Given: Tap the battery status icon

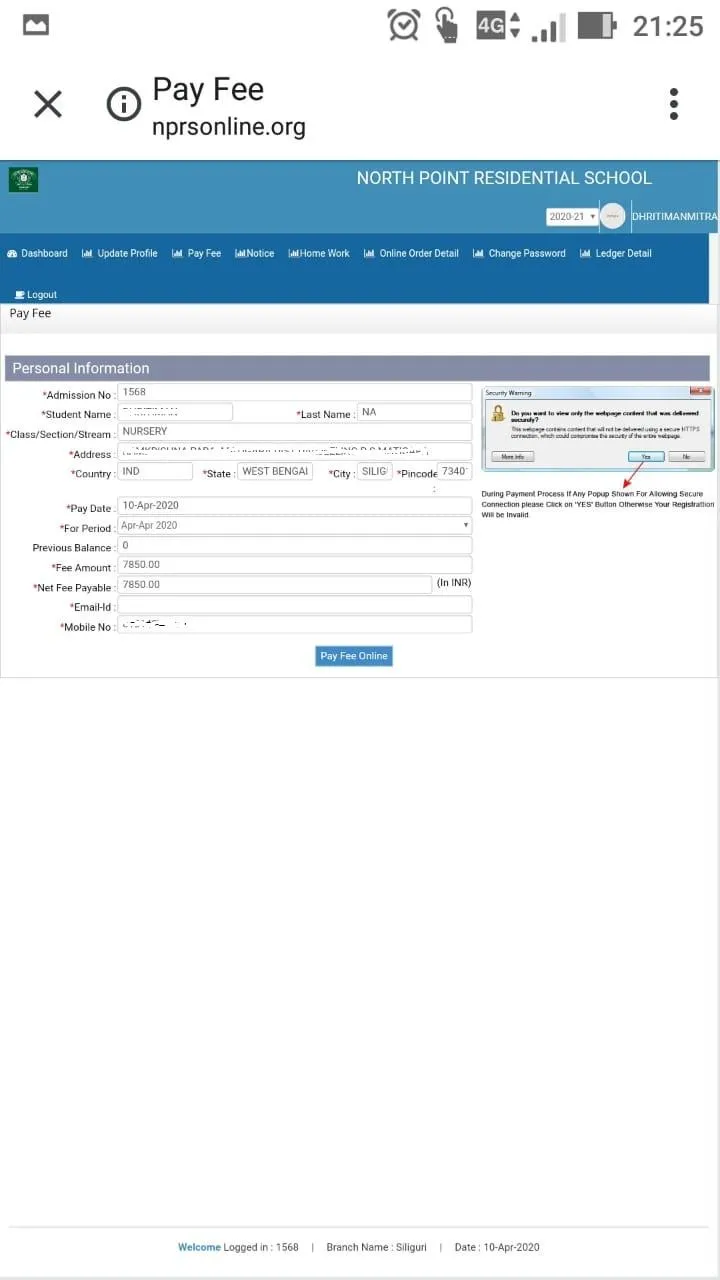Looking at the screenshot, I should coord(597,25).
